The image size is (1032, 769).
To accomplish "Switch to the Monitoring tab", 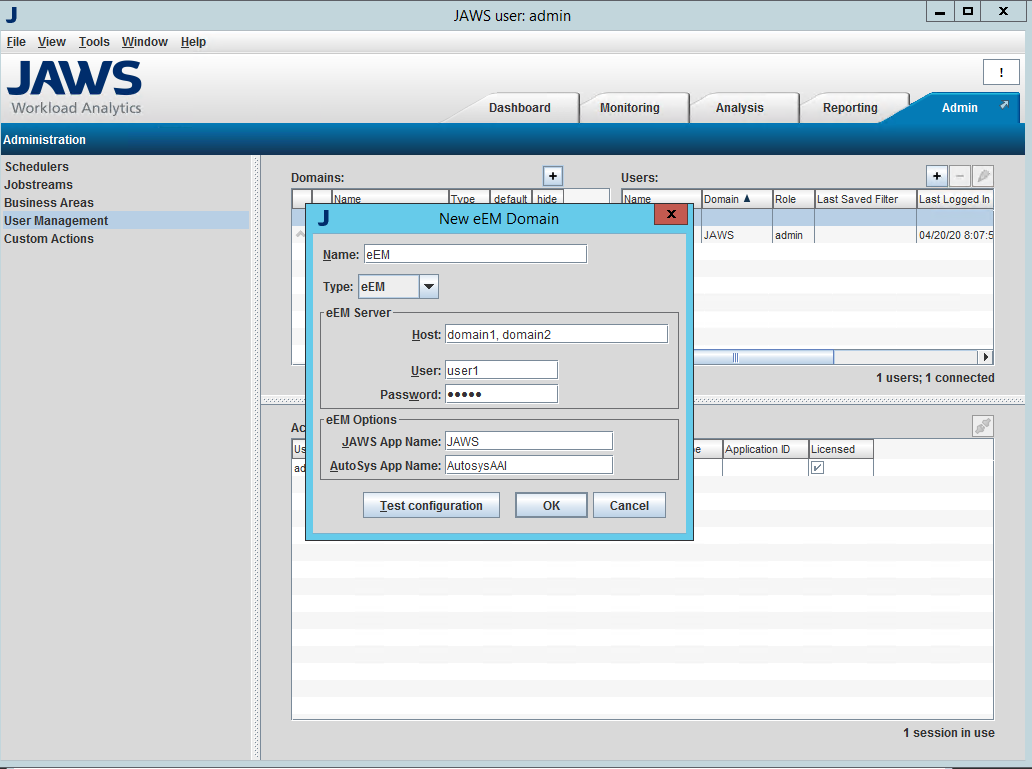I will pyautogui.click(x=629, y=108).
